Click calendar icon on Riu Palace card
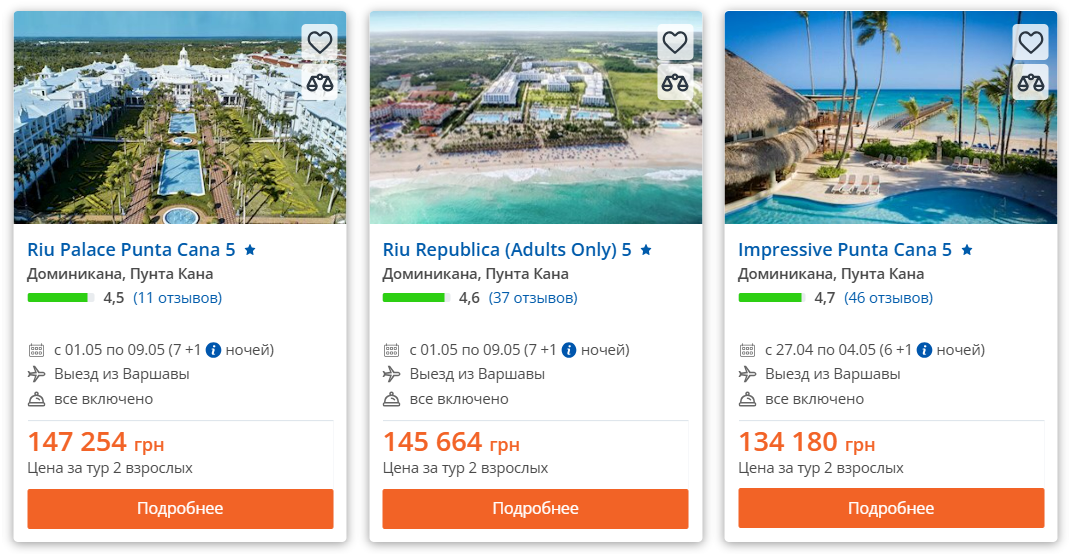Screen dimensions: 1075x556 click(x=37, y=350)
